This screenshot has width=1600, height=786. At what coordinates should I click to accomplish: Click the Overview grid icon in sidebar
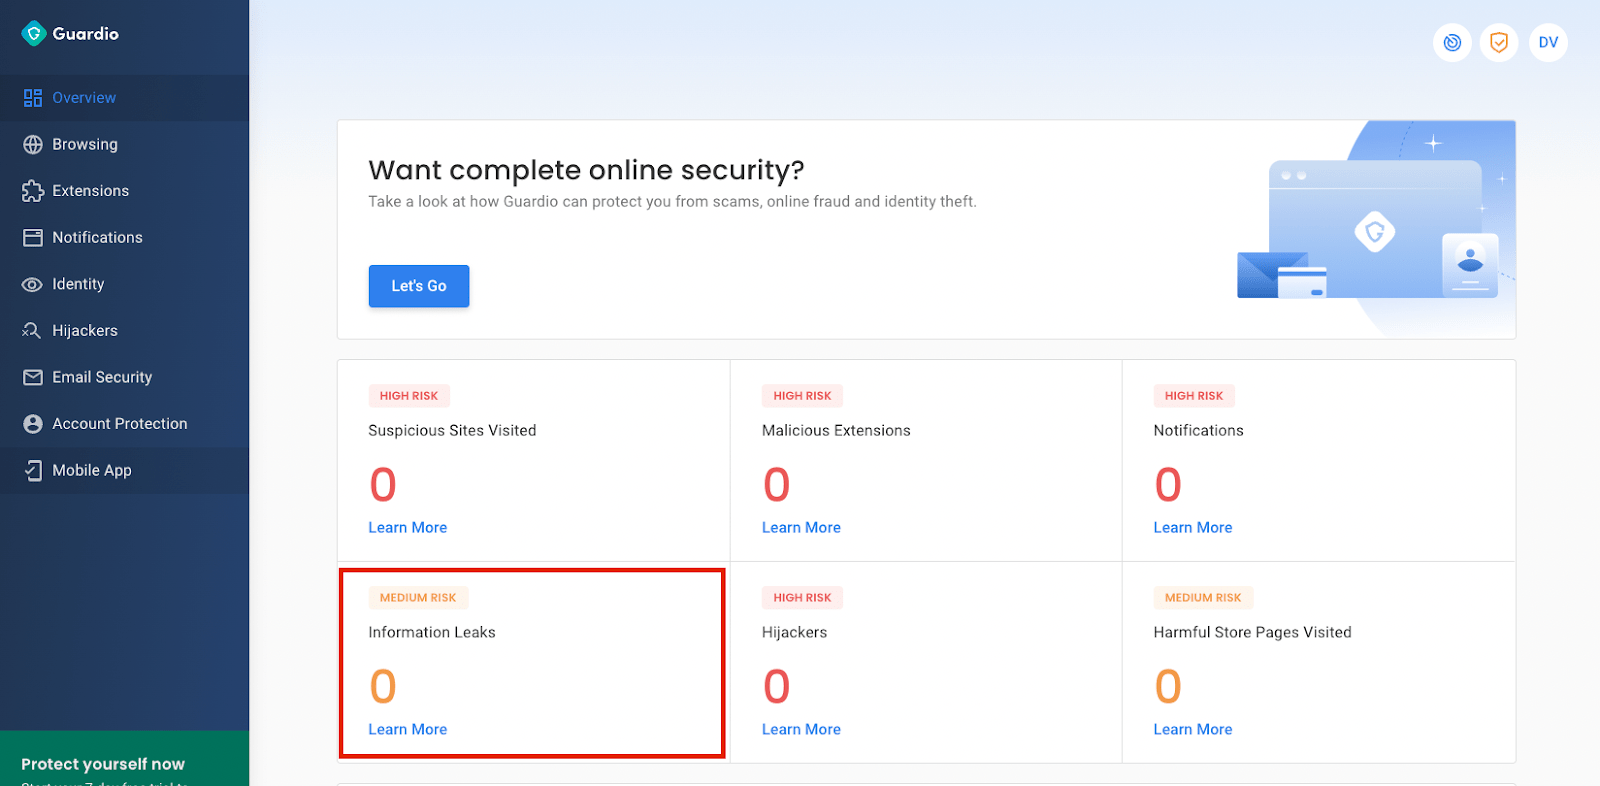pyautogui.click(x=33, y=98)
